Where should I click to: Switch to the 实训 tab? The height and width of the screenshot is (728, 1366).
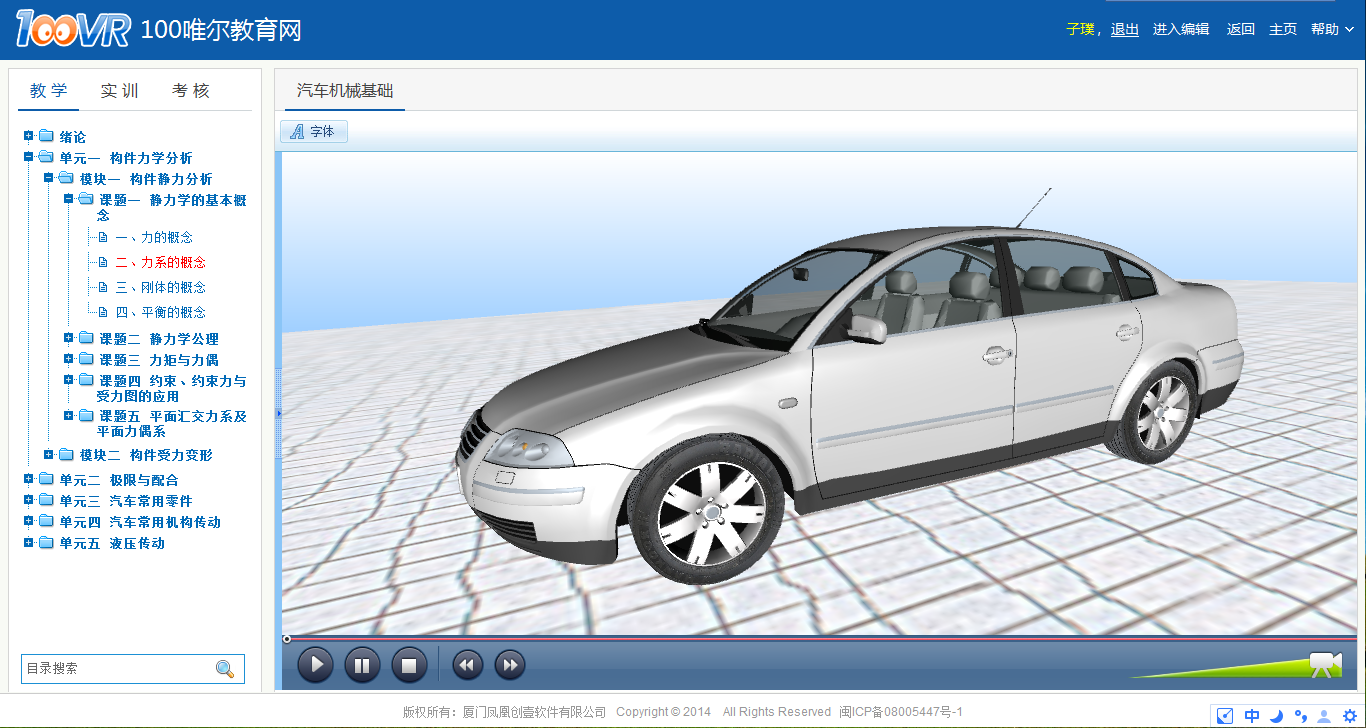(x=119, y=91)
